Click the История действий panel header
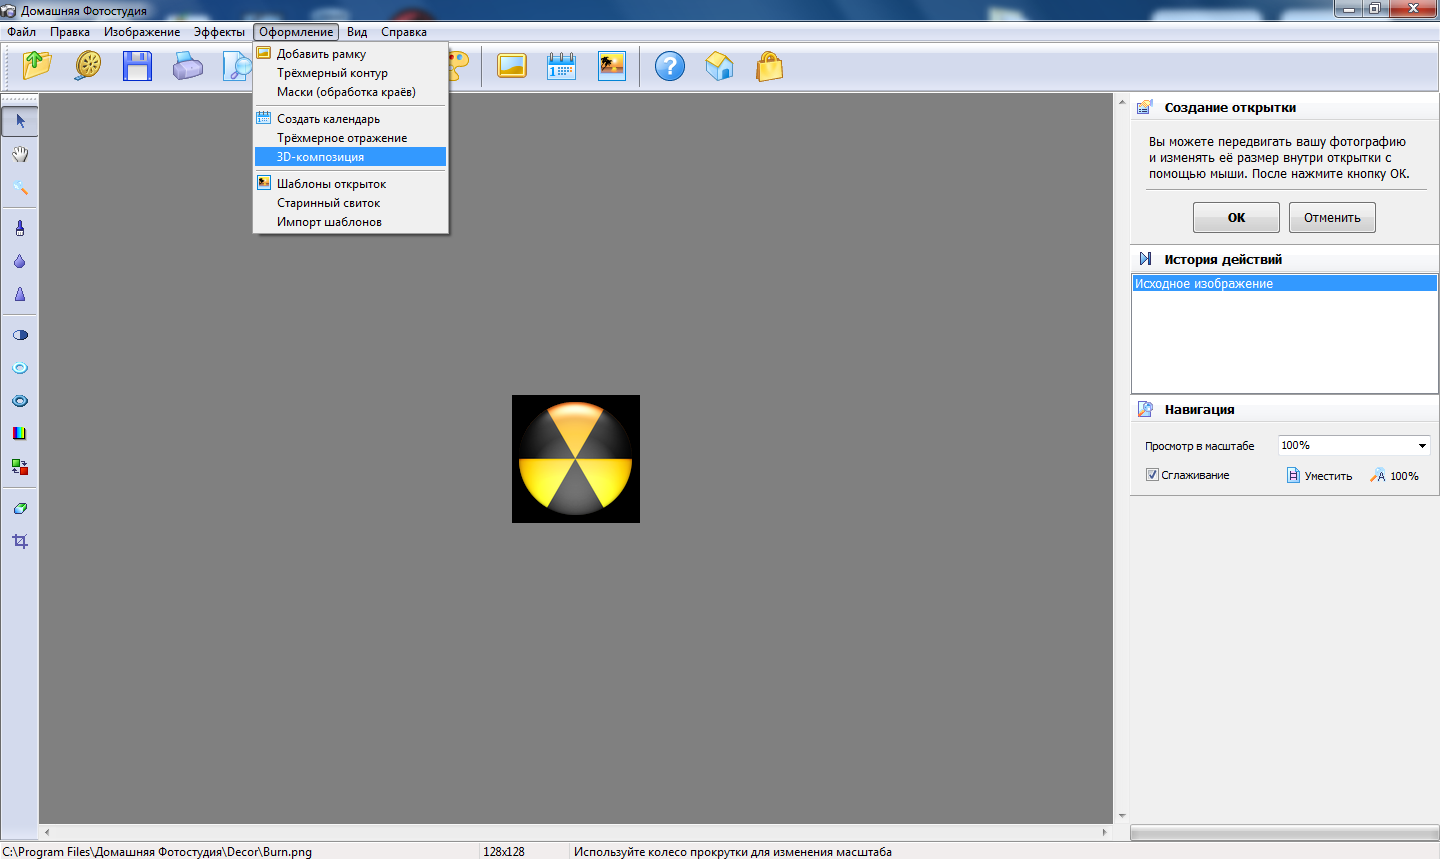The image size is (1440, 860). (x=1284, y=259)
